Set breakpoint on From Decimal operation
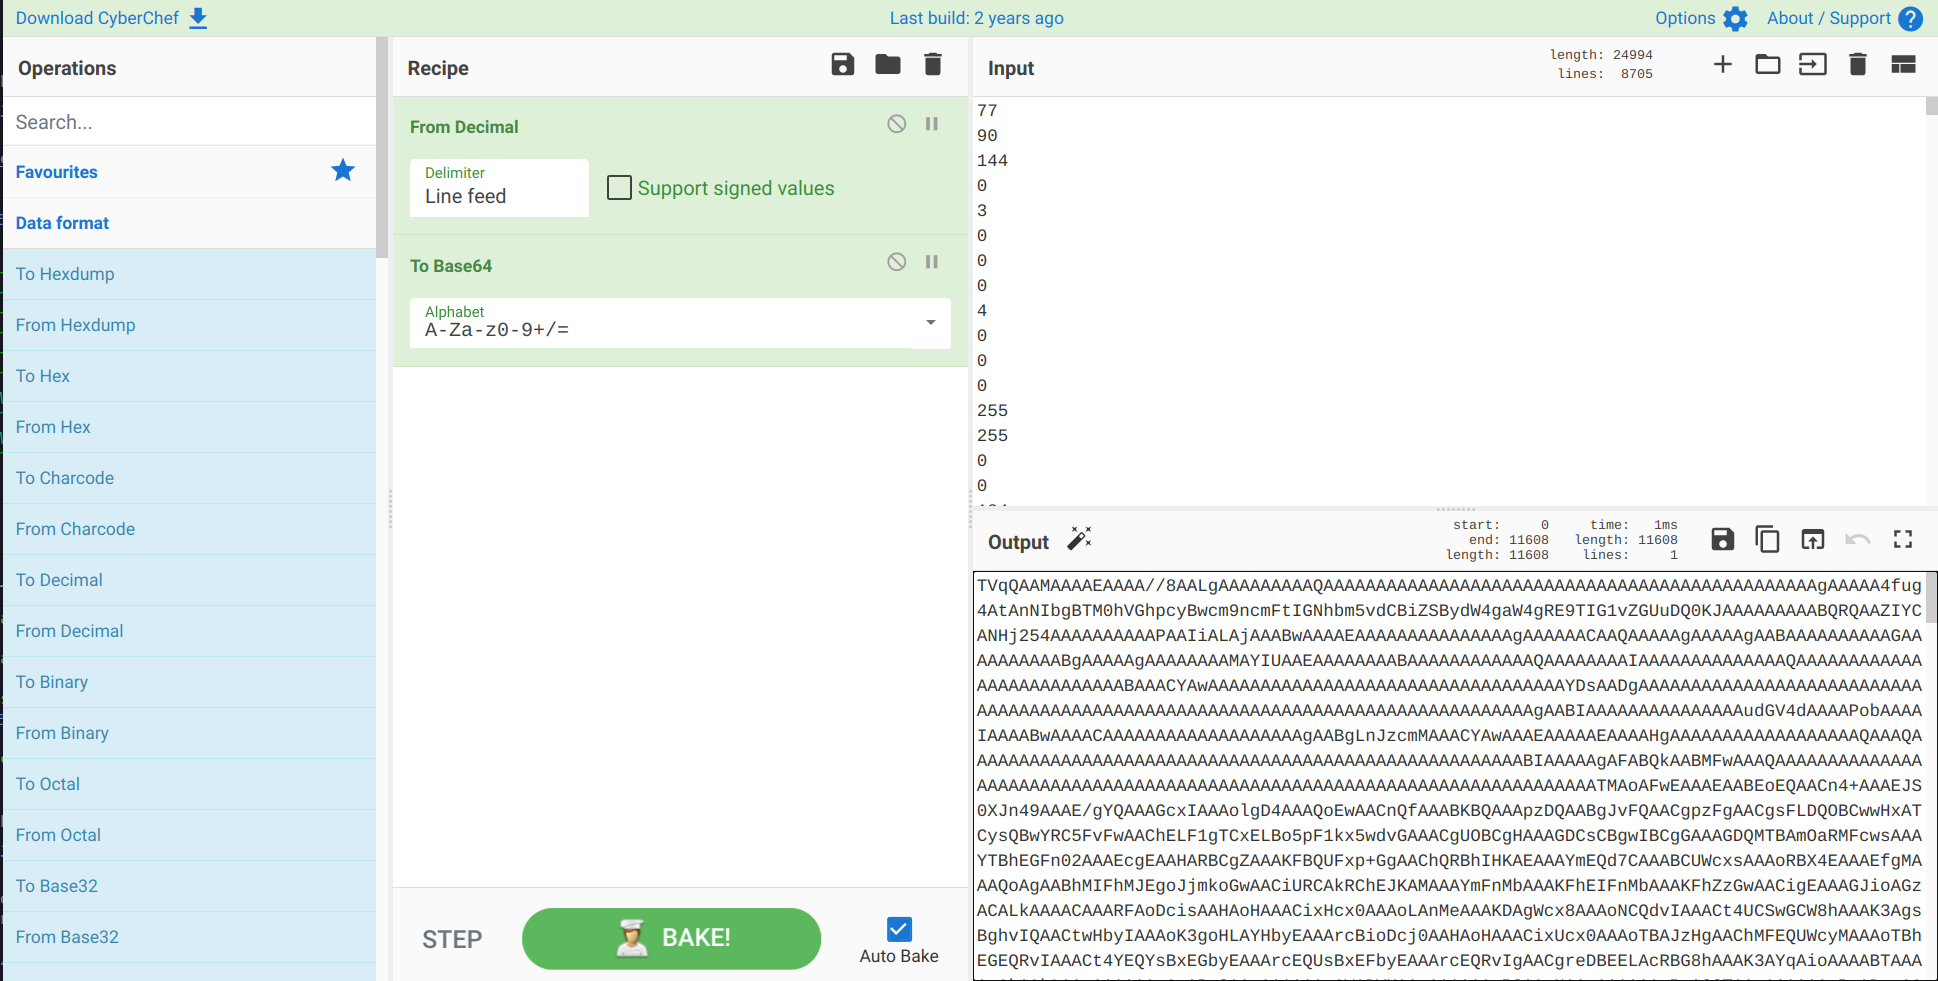Viewport: 1938px width, 981px height. [932, 124]
